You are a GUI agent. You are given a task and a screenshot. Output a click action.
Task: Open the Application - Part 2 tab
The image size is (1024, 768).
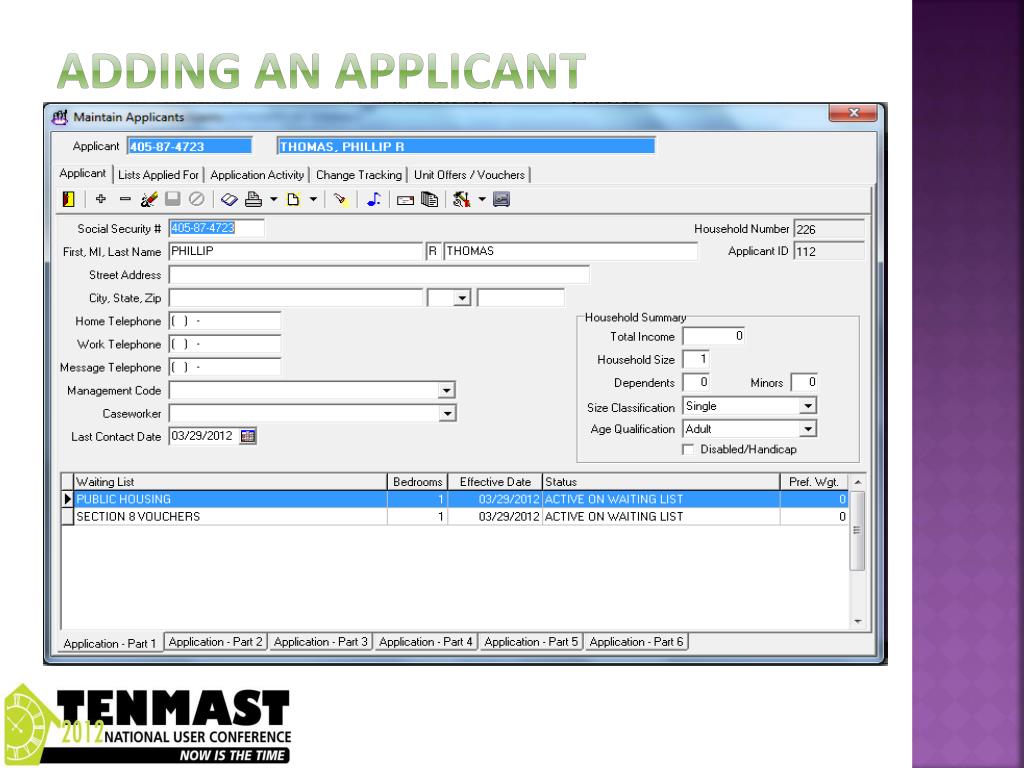(216, 642)
